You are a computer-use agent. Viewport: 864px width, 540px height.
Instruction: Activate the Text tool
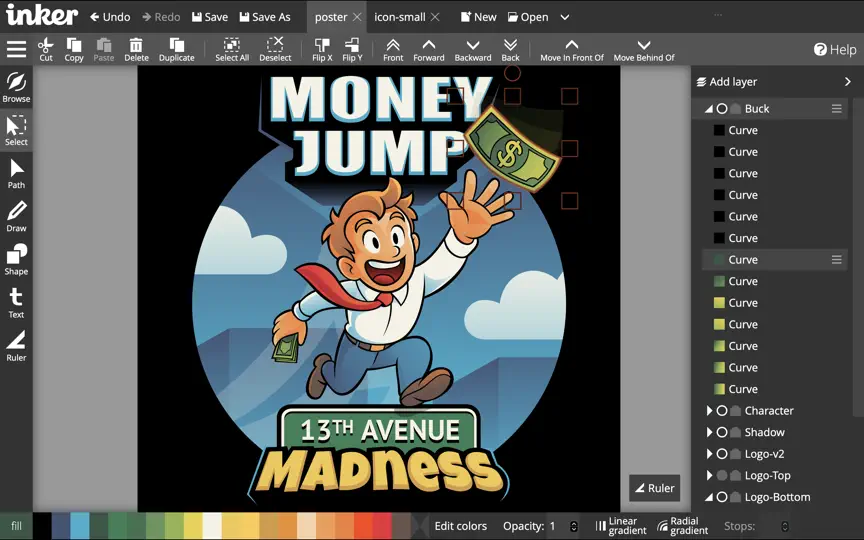point(16,303)
